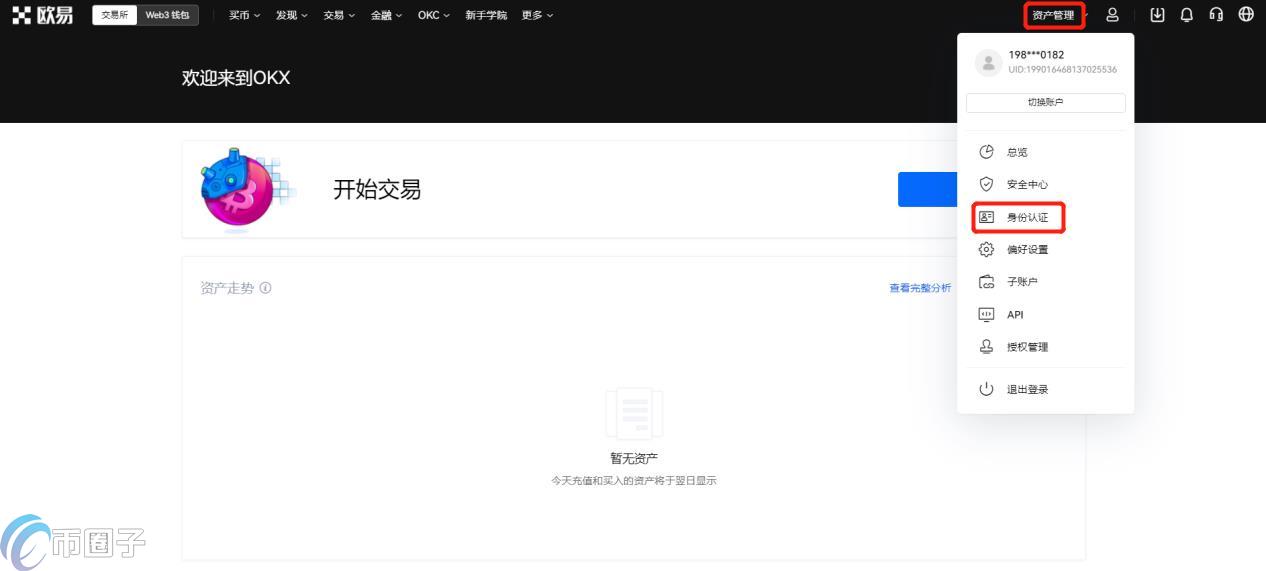Click the 开始交易 heading

click(x=377, y=189)
